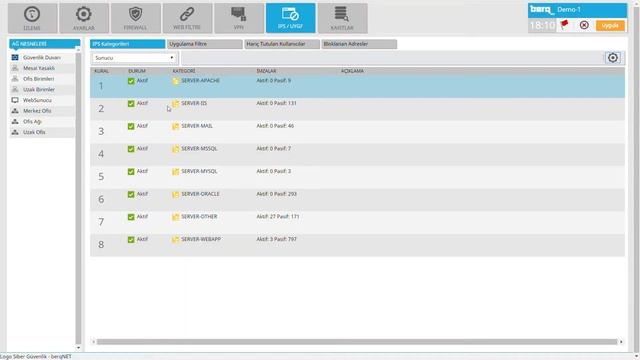Go to the FIREWALL section
Viewport: 640px width, 360px height.
(136, 18)
